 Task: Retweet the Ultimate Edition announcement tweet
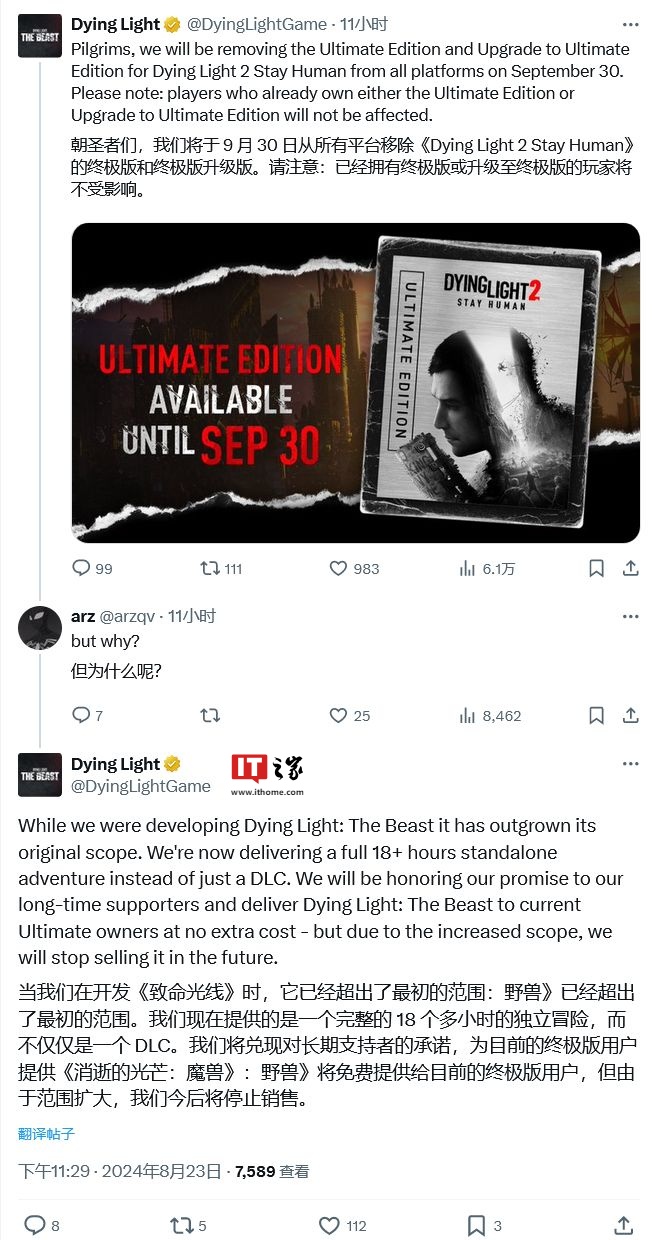coord(221,568)
